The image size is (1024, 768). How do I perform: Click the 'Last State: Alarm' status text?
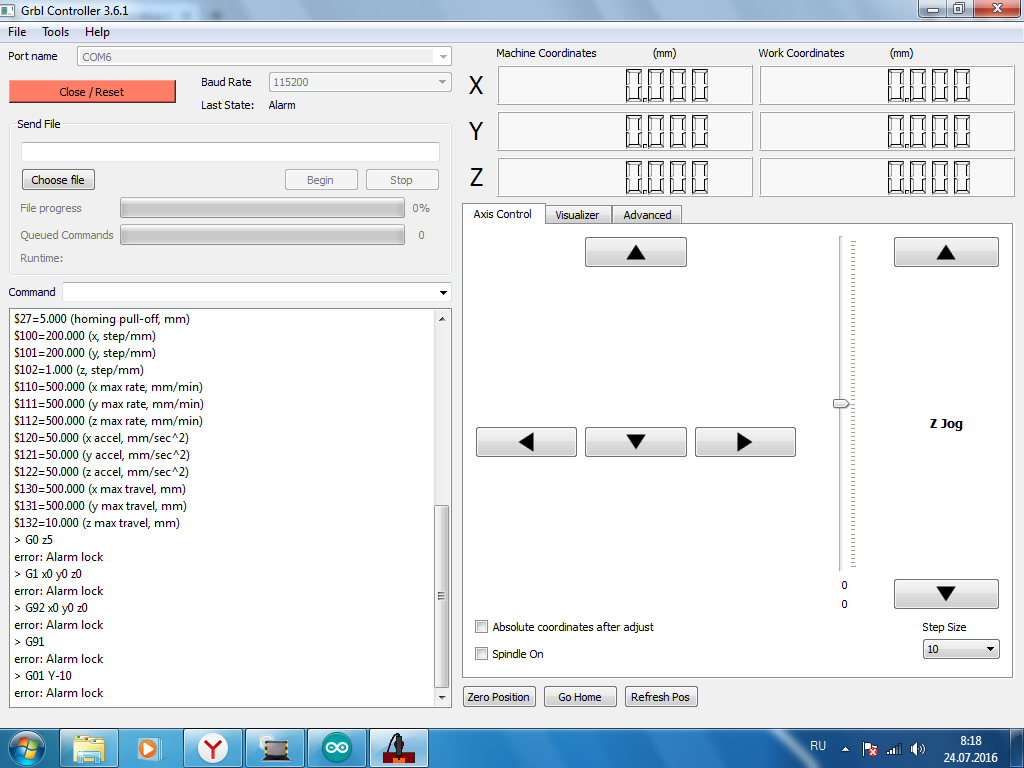(248, 105)
